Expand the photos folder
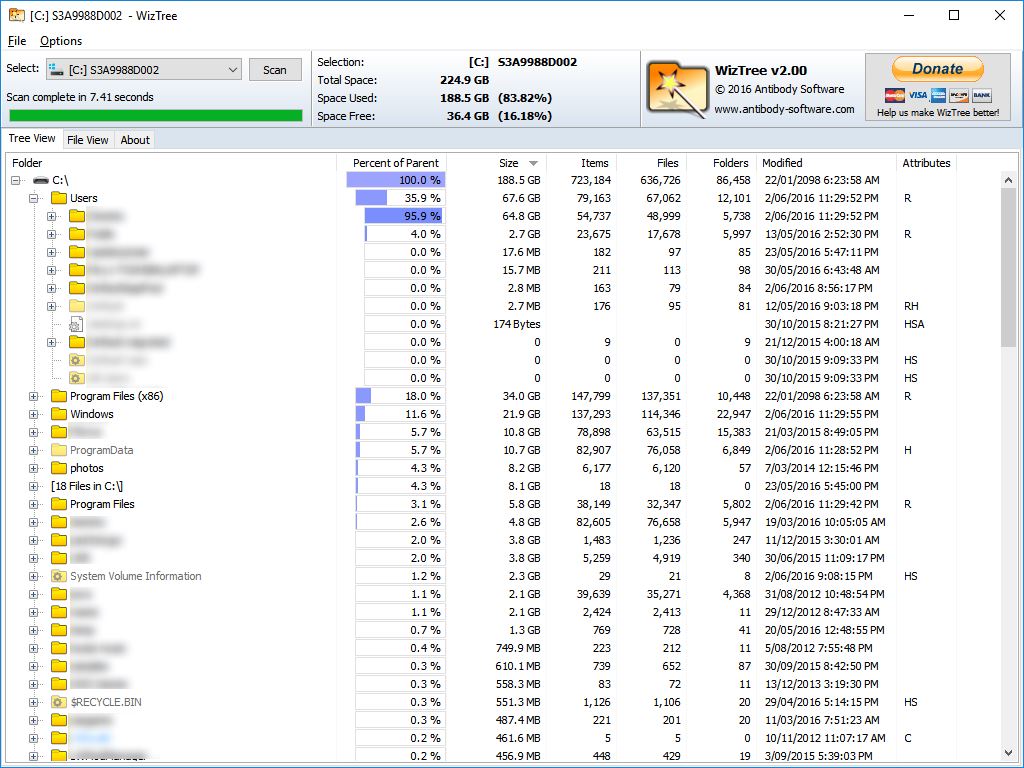Screen dimensions: 1024x768 33,468
